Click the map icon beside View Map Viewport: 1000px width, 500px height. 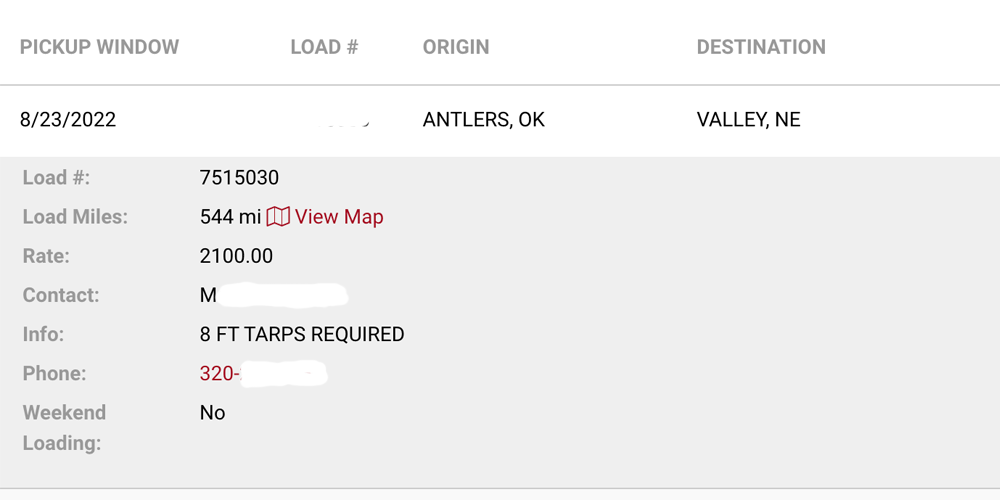278,217
